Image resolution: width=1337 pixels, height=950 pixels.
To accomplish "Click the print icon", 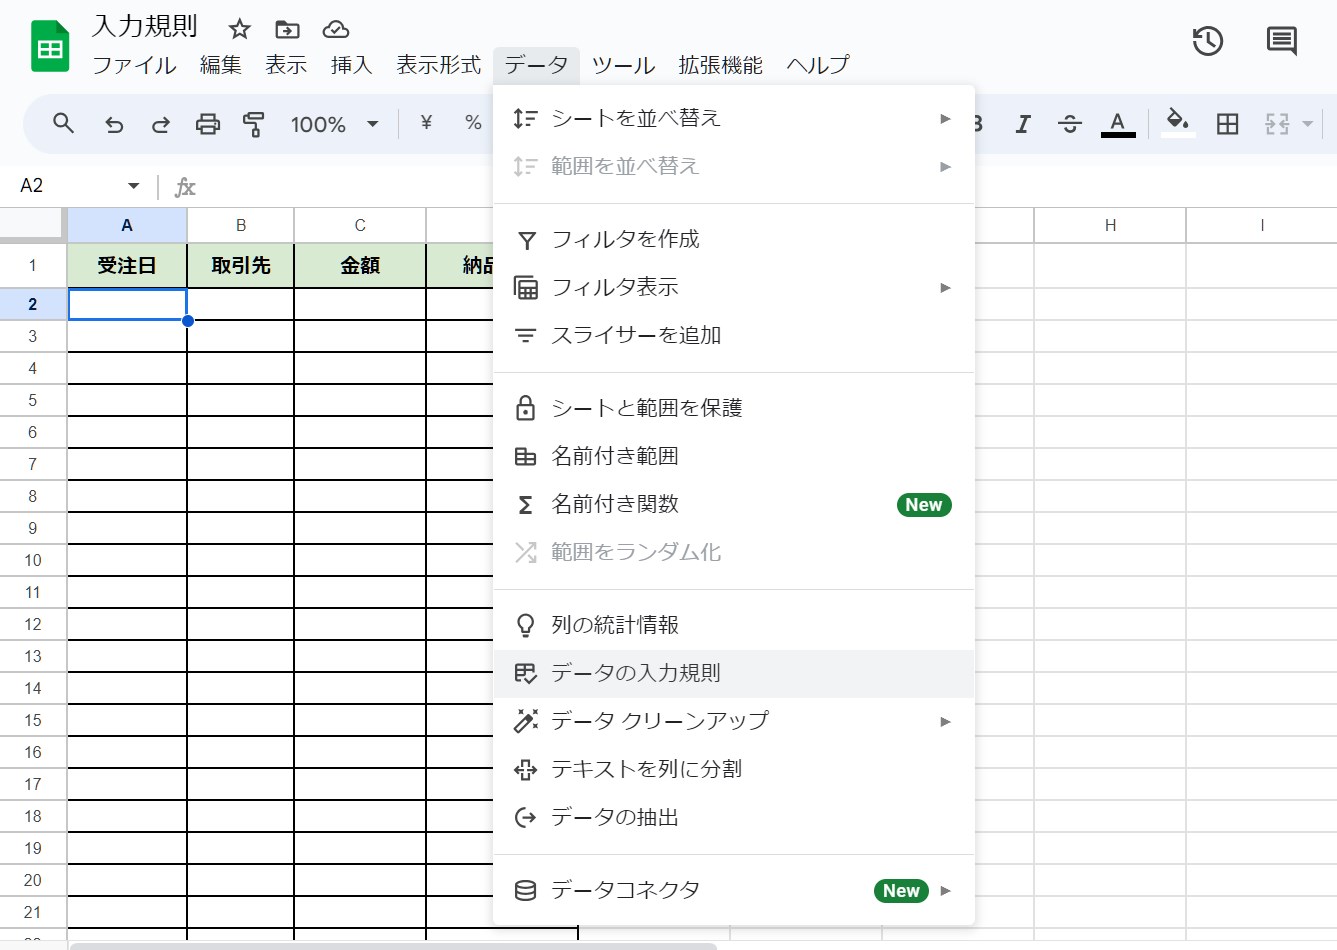I will click(207, 124).
